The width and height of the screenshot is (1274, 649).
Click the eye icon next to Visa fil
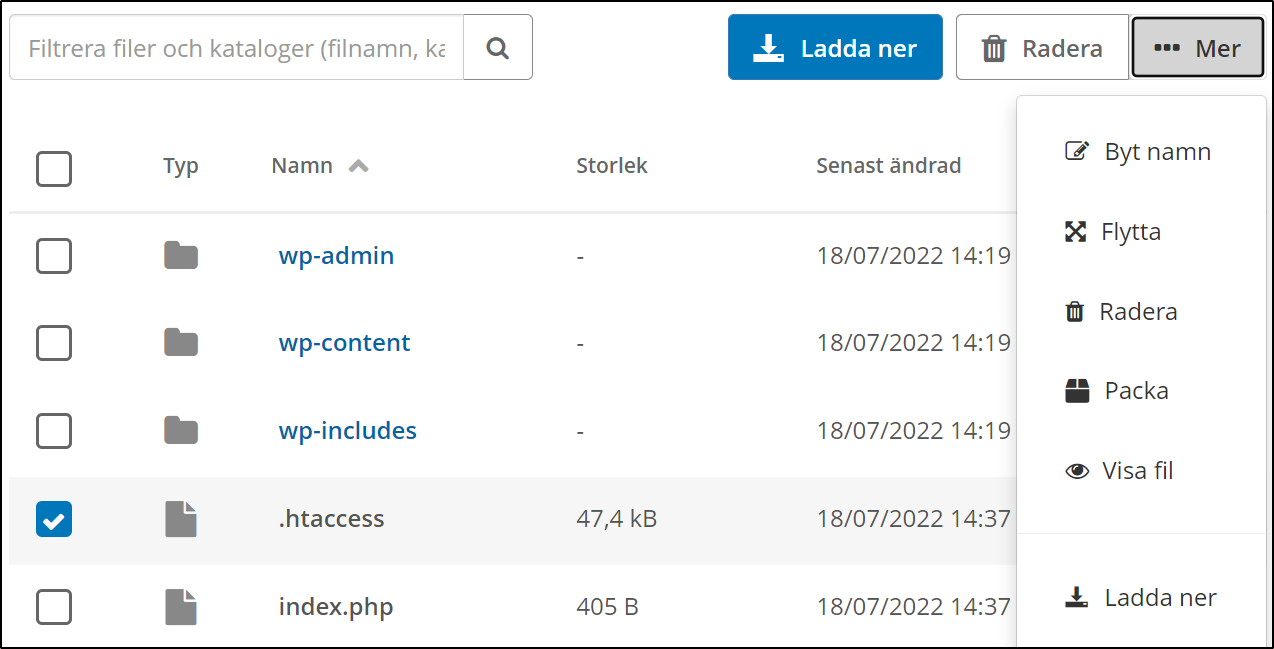[1077, 470]
